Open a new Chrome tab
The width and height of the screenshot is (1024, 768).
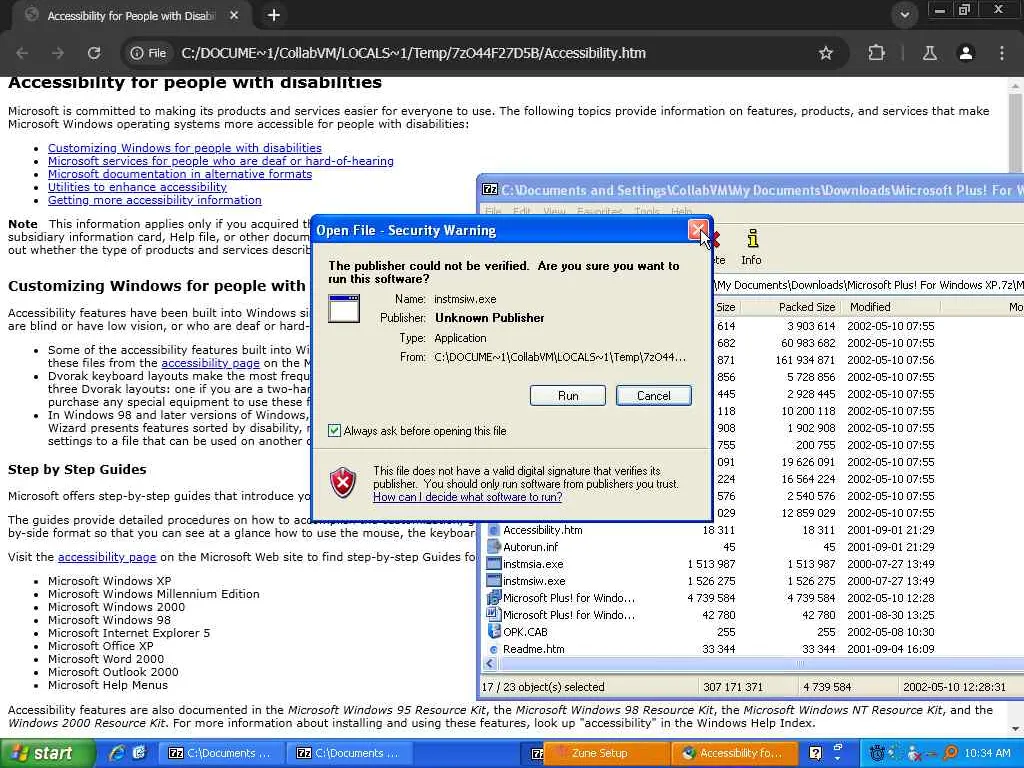coord(274,15)
